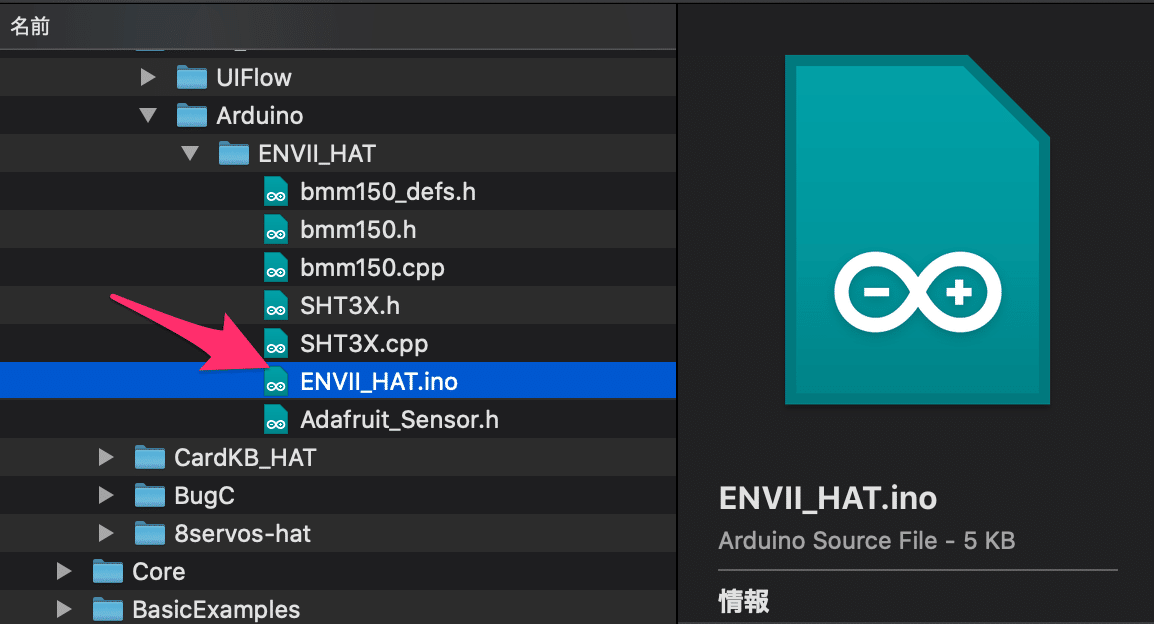Select the SHT3X.h file name
This screenshot has height=624, width=1154.
(350, 305)
